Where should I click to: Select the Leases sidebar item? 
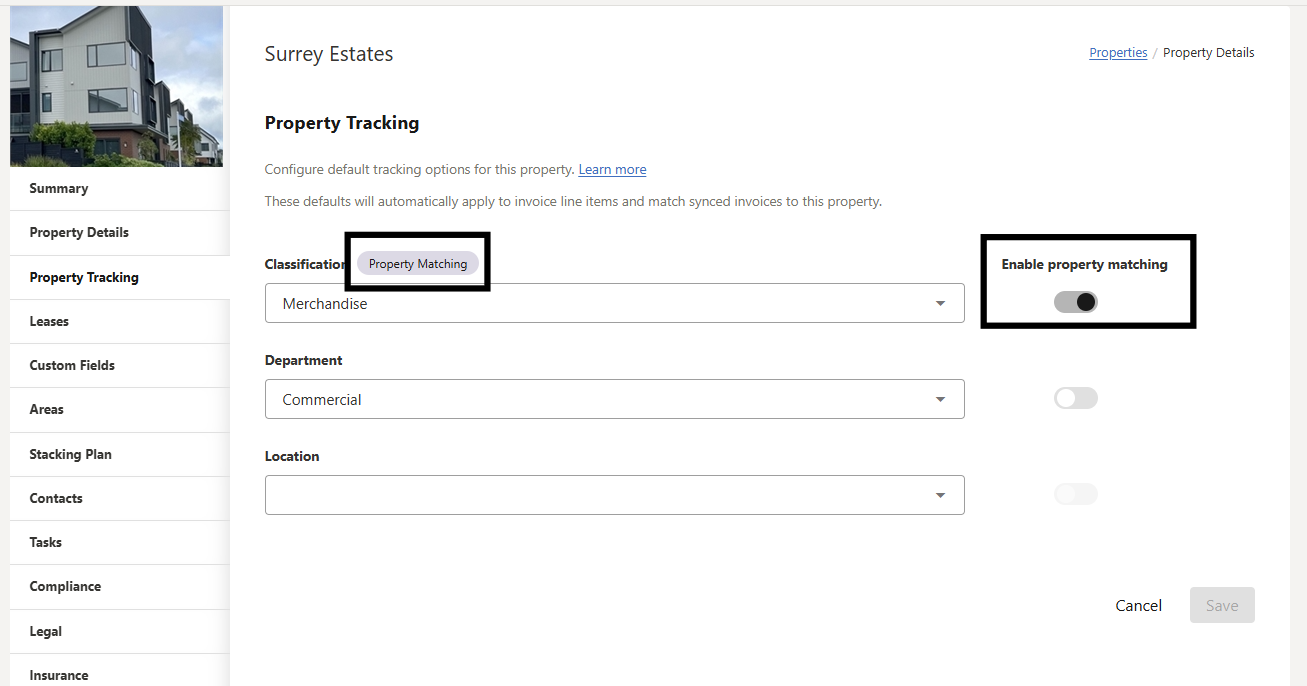pos(49,321)
